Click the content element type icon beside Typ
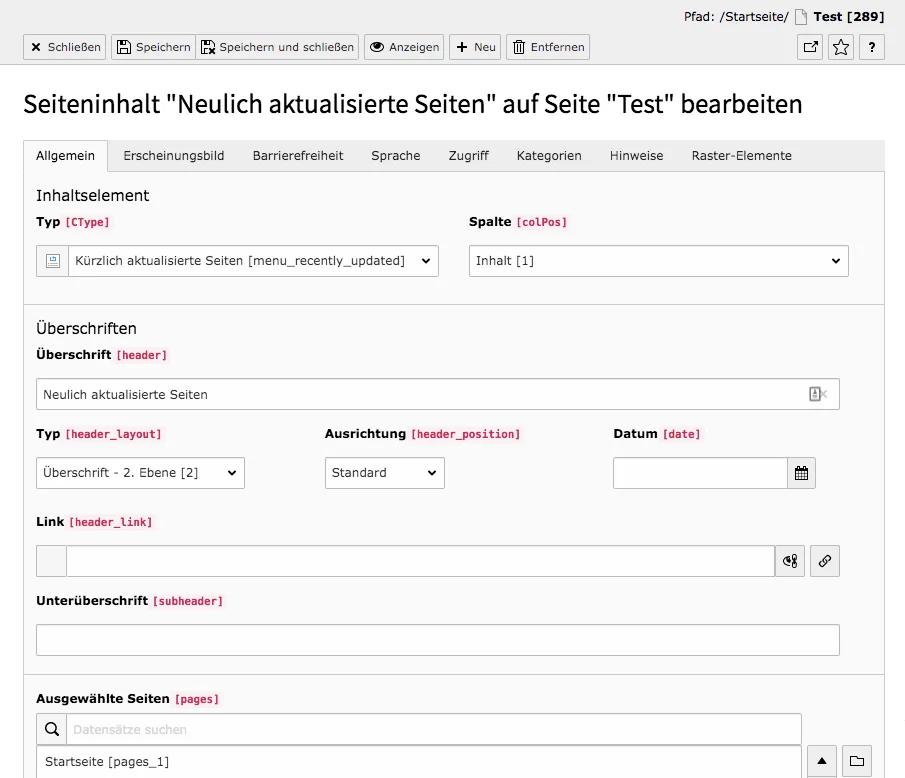This screenshot has height=778, width=905. pos(51,260)
